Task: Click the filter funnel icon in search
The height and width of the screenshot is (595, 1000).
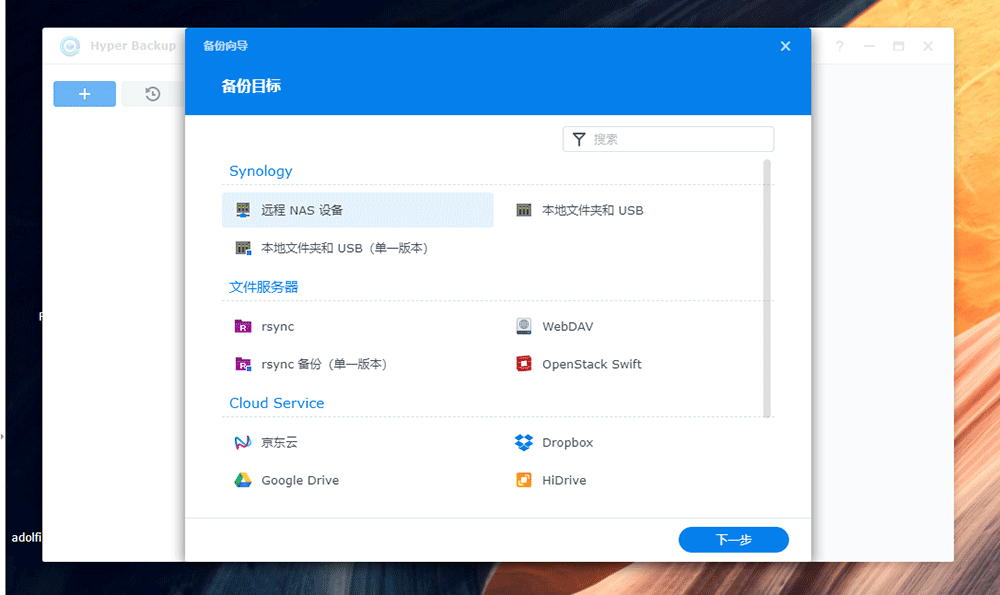Action: 579,139
